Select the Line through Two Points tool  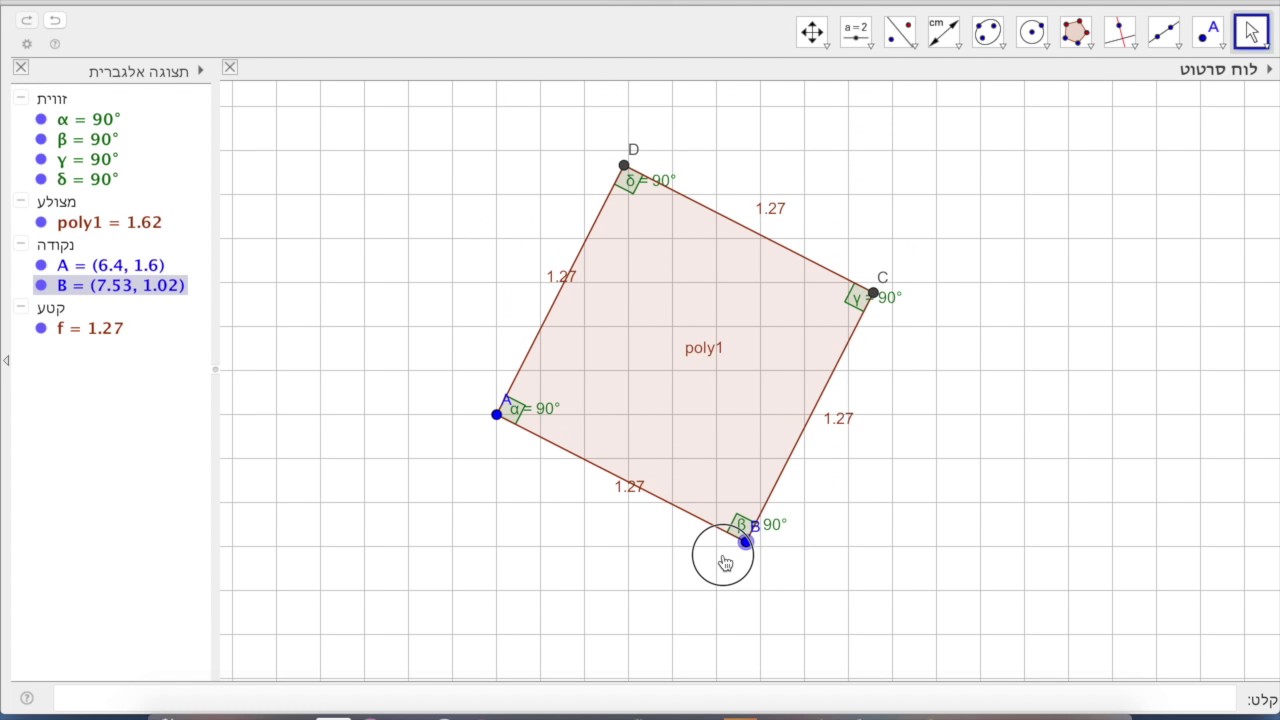pos(1164,32)
